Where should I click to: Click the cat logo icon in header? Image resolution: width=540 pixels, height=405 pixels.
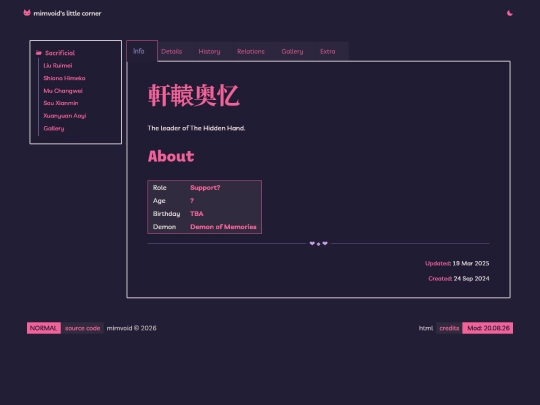click(27, 13)
